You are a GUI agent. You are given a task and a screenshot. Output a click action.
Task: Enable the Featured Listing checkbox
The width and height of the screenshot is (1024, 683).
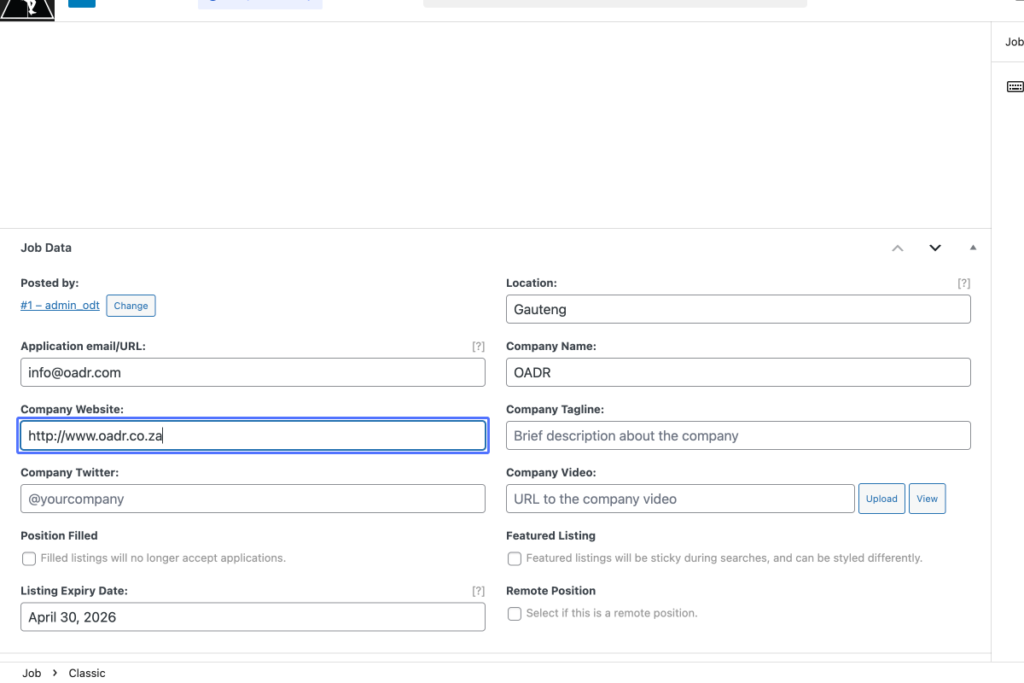coord(515,559)
